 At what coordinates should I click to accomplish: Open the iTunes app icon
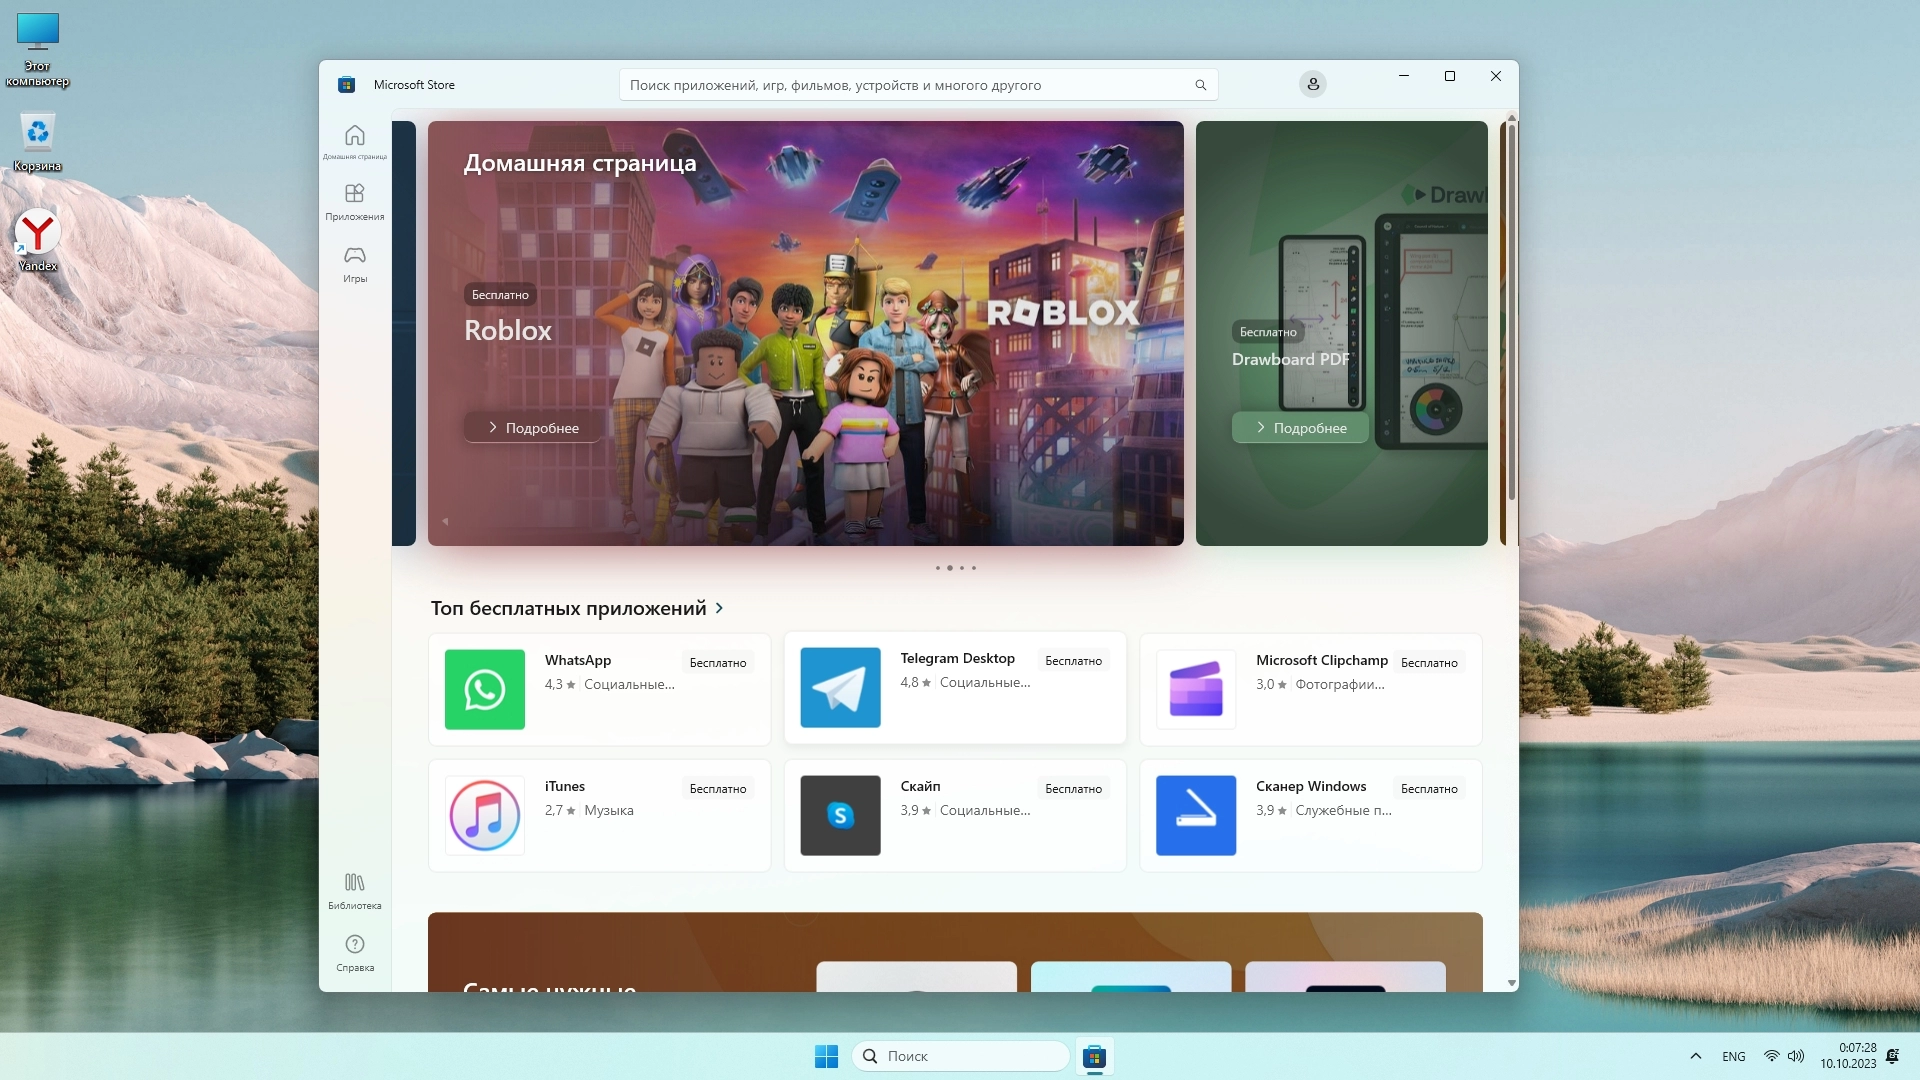(x=484, y=816)
